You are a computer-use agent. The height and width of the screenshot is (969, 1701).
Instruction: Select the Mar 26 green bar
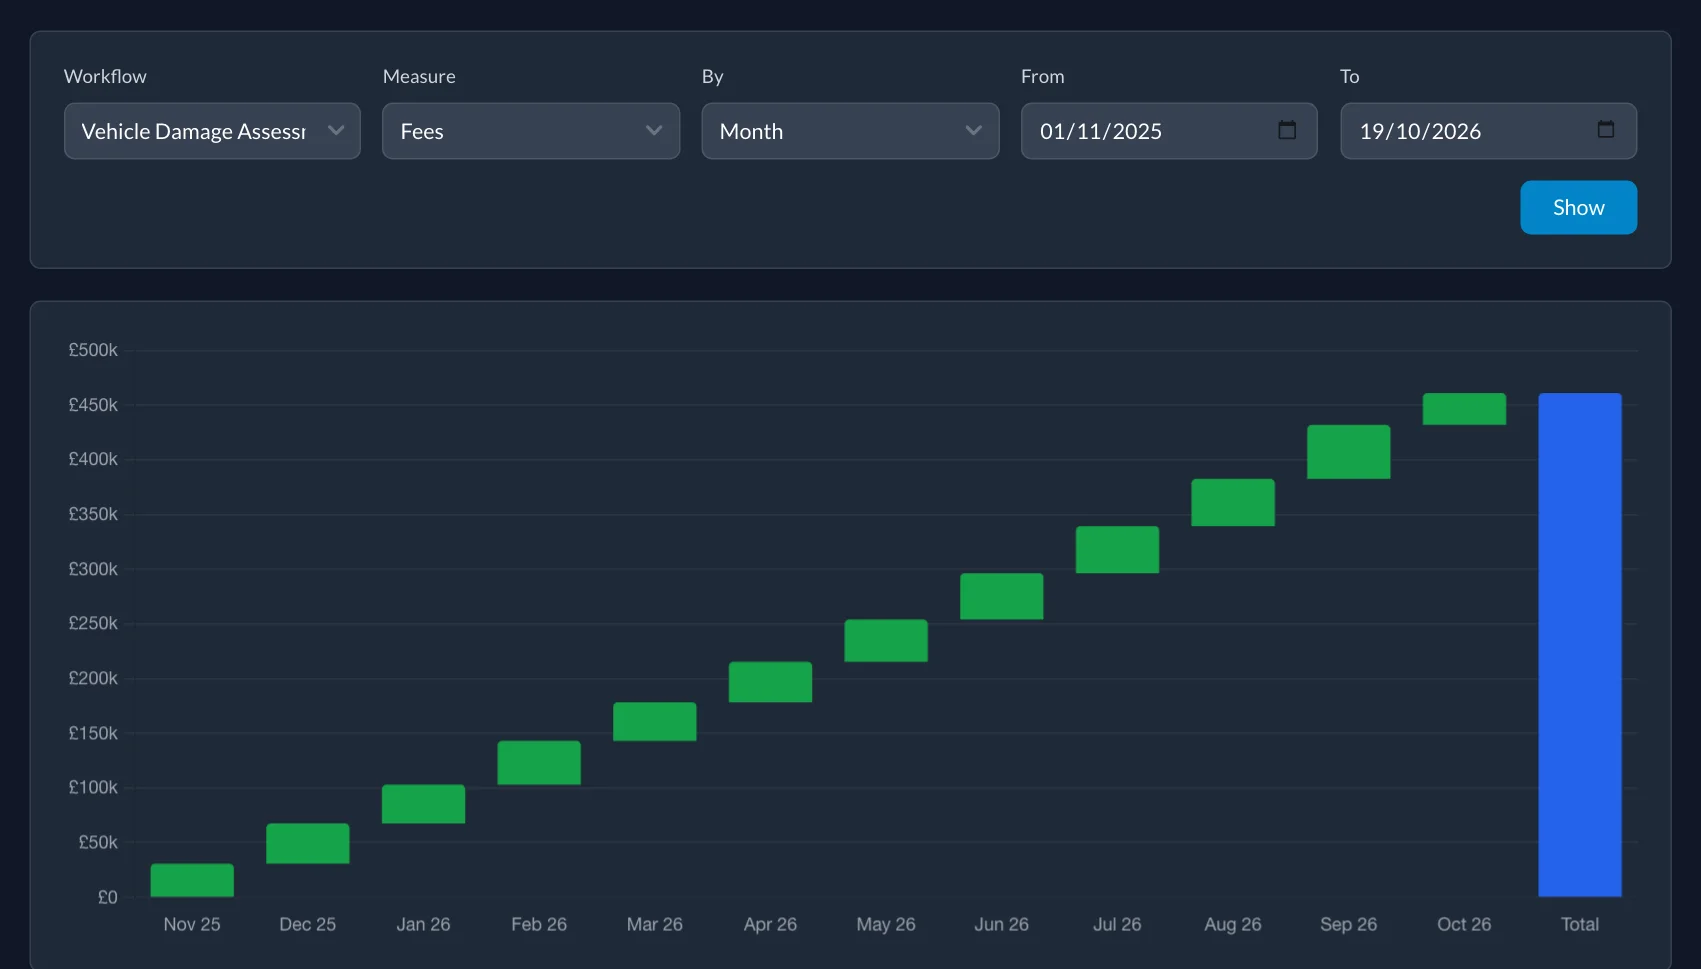tap(655, 722)
